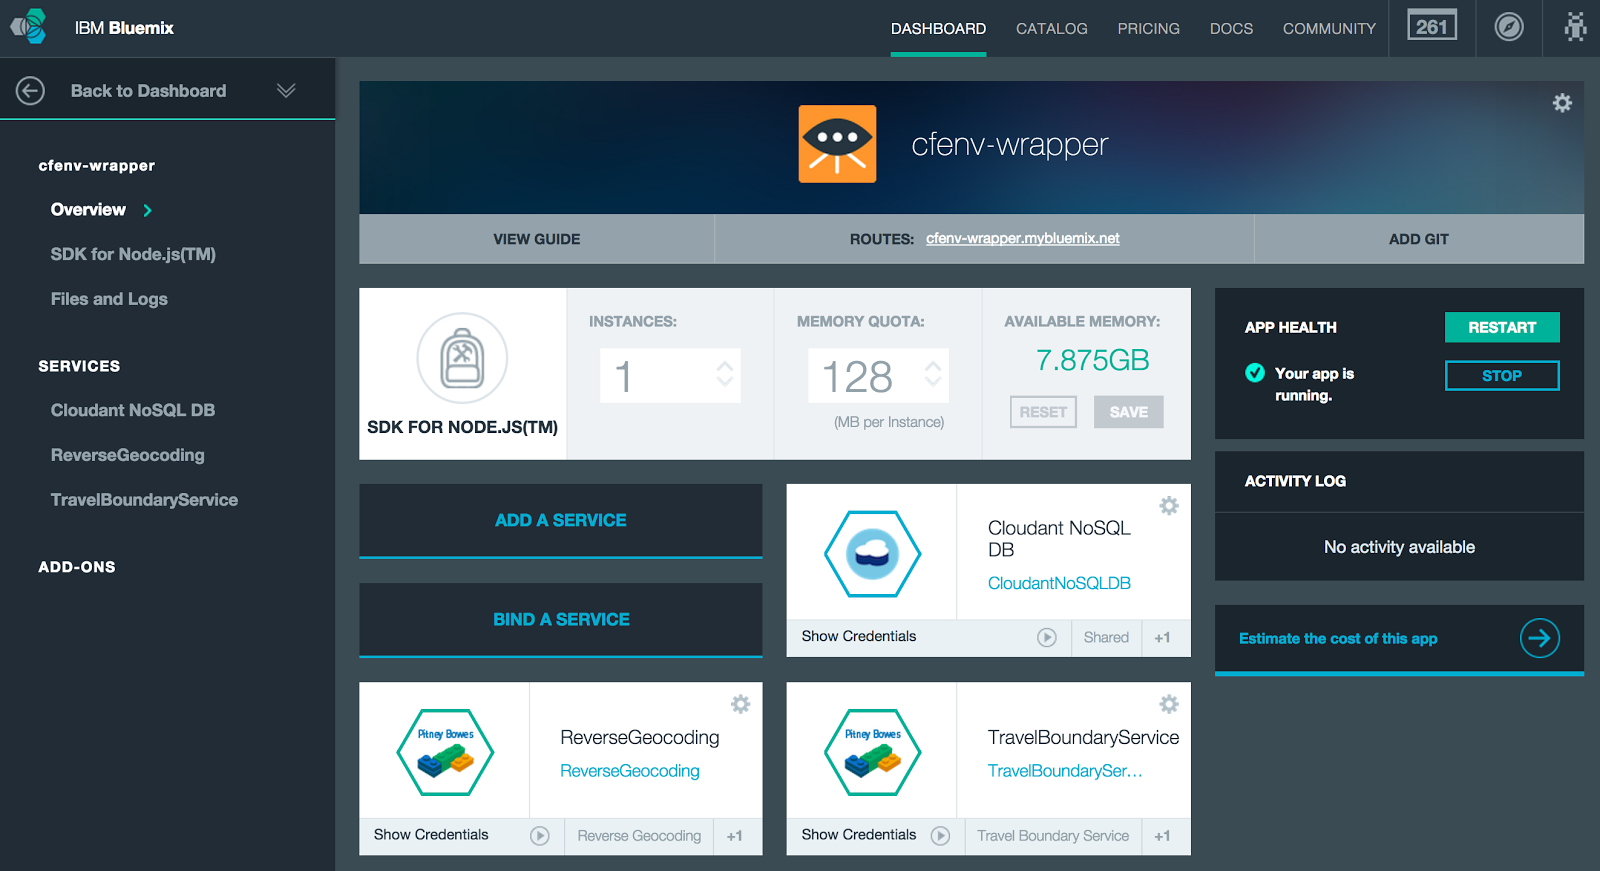
Task: Click the cfenv-wrapper orange app icon
Action: 837,144
